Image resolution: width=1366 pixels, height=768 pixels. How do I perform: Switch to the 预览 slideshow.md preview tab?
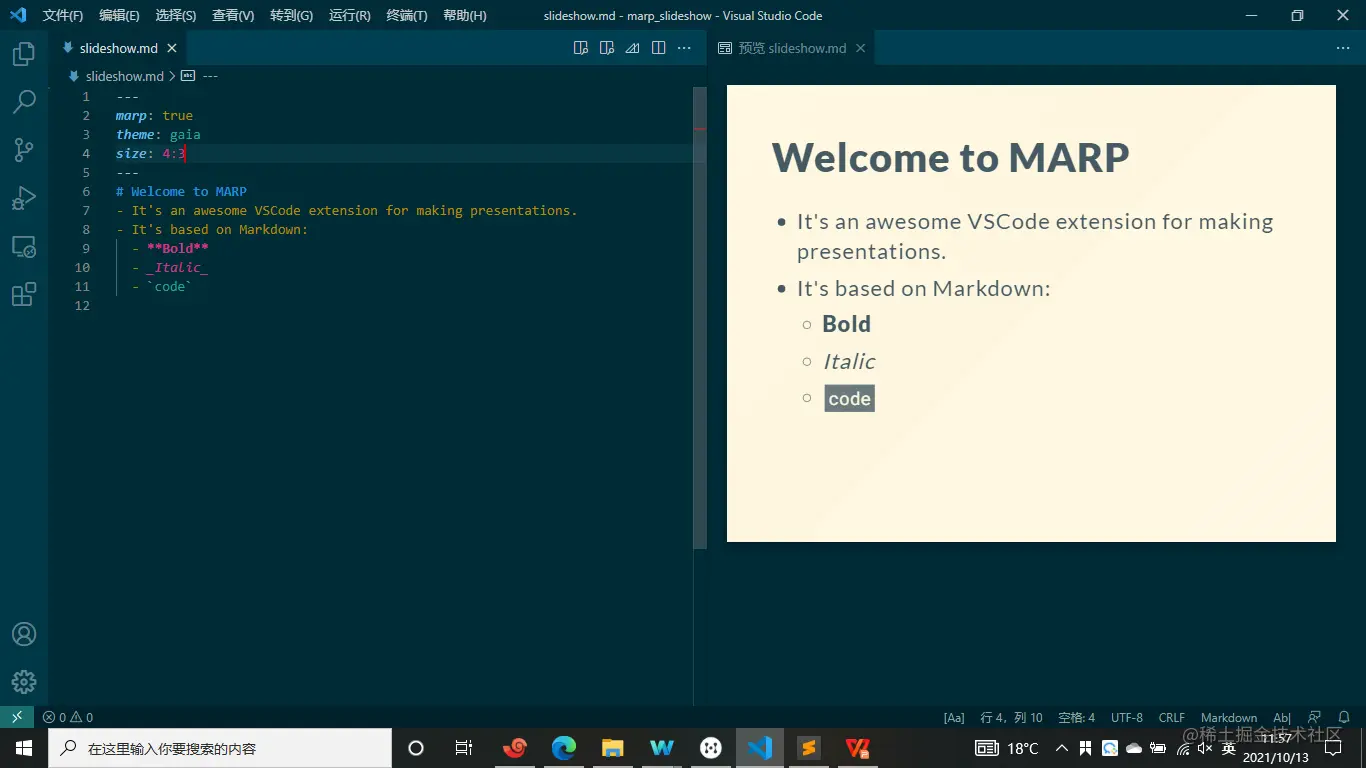click(792, 48)
